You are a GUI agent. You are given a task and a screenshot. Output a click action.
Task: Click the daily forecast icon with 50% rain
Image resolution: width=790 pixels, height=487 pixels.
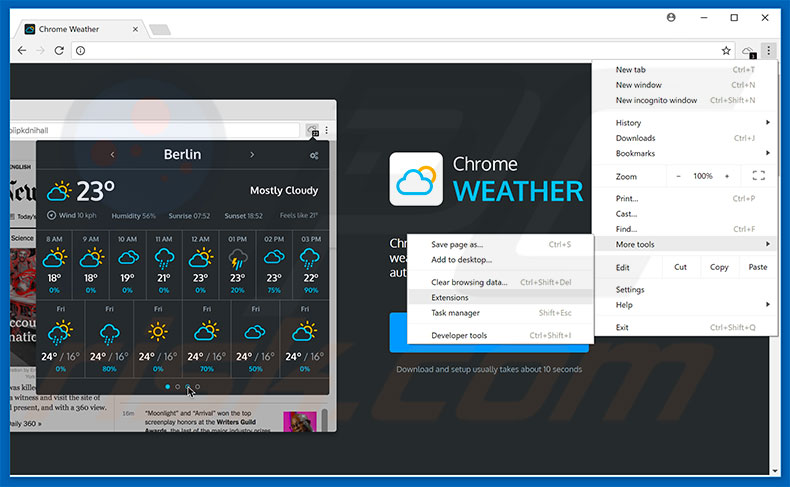[255, 332]
